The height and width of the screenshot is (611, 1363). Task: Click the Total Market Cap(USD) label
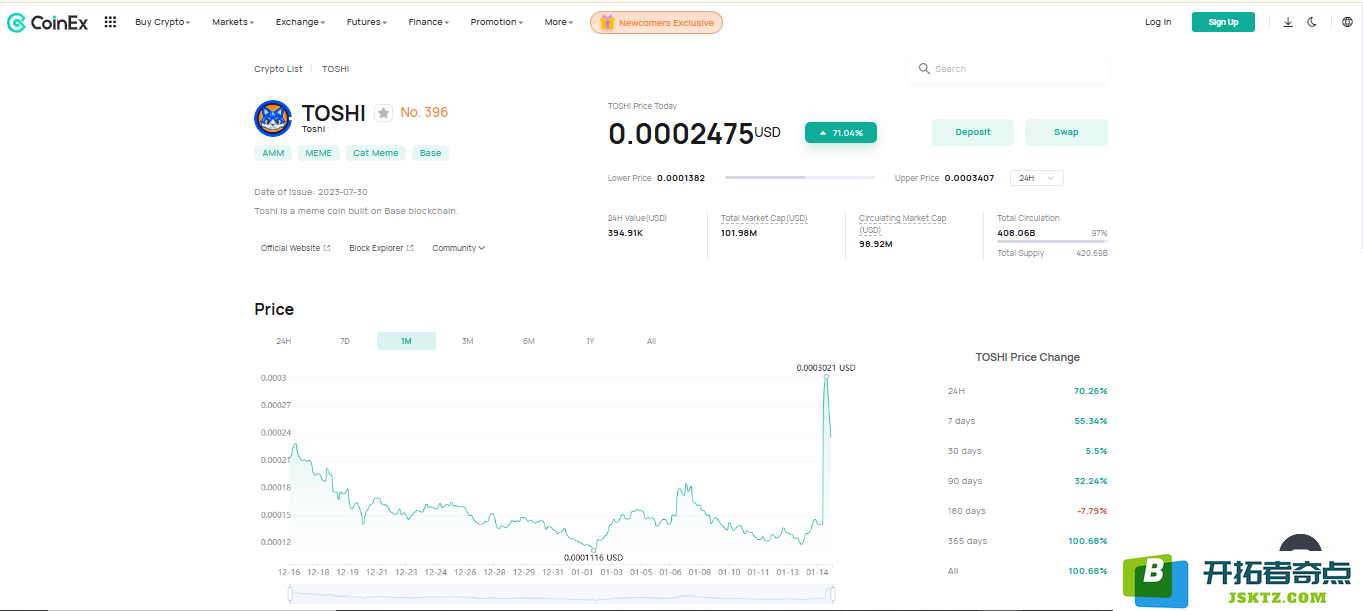(x=764, y=218)
